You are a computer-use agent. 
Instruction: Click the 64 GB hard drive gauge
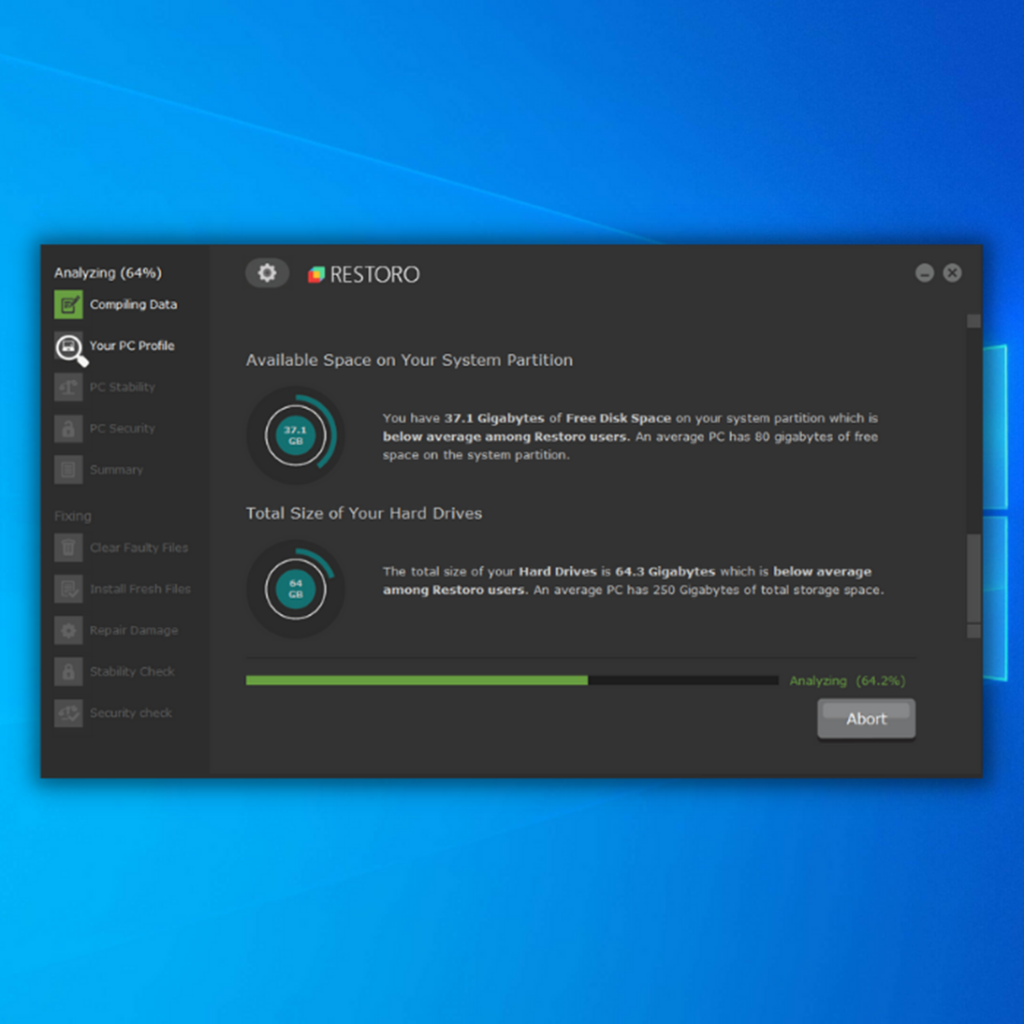[296, 589]
